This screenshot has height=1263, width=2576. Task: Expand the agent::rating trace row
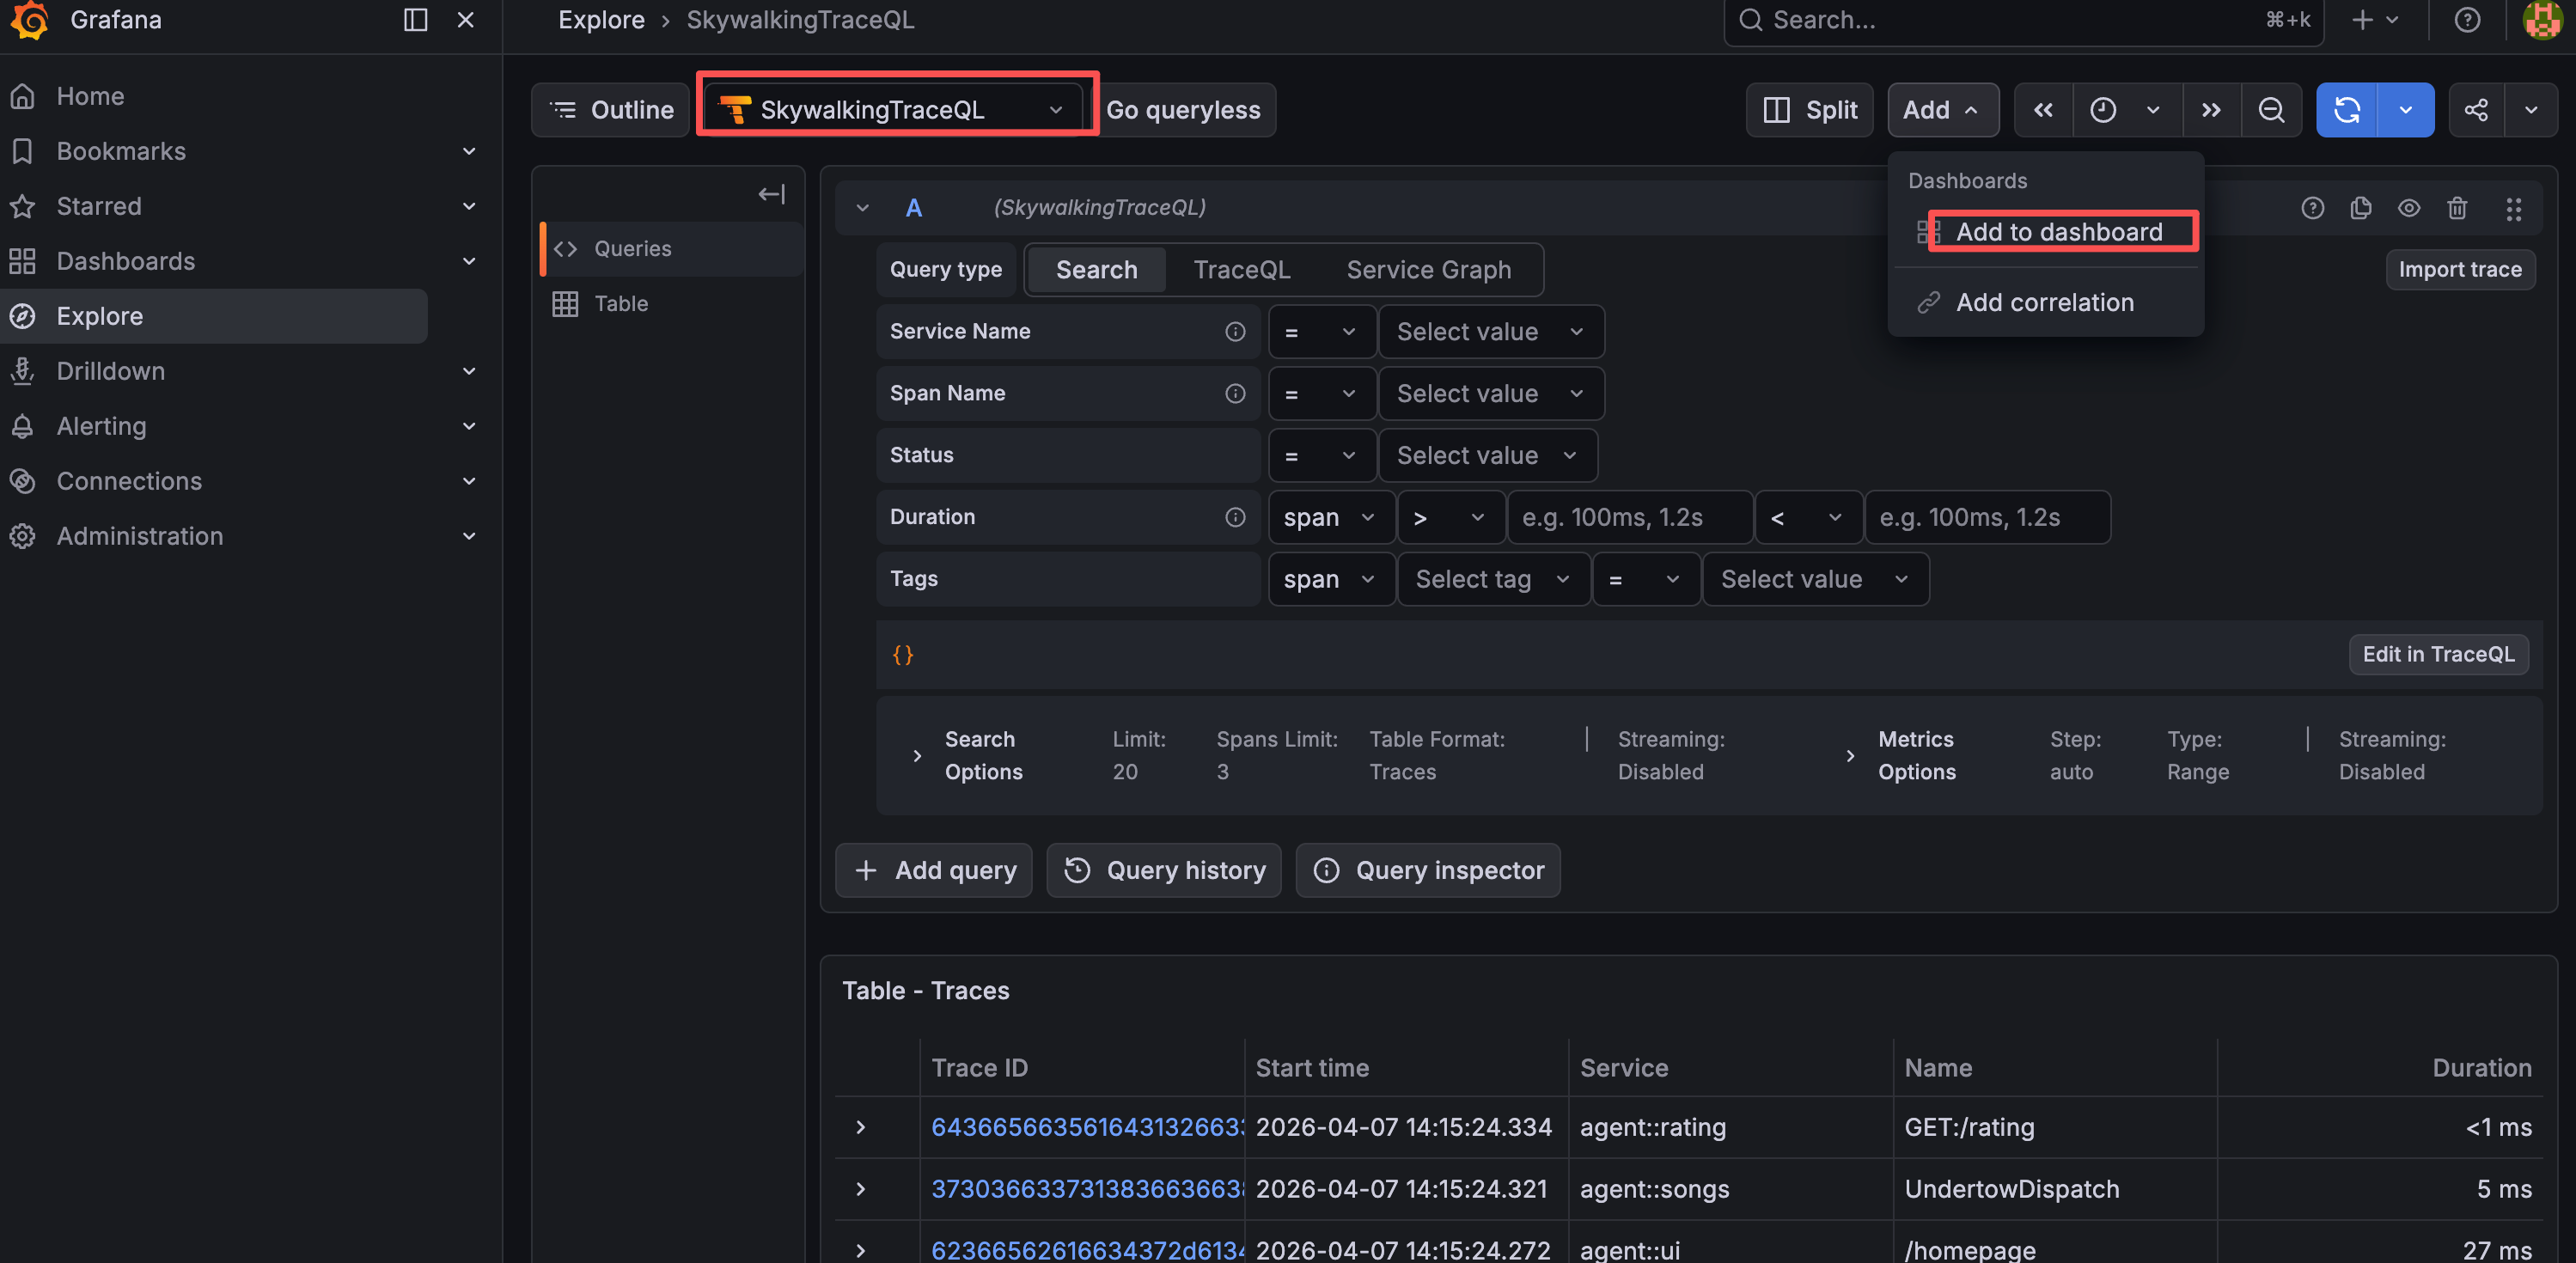click(860, 1127)
